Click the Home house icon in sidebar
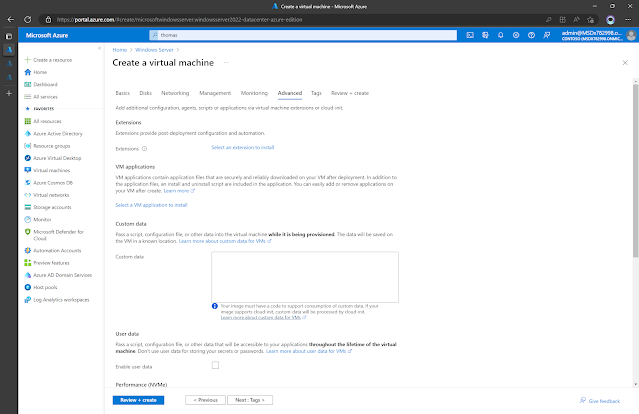 27,72
